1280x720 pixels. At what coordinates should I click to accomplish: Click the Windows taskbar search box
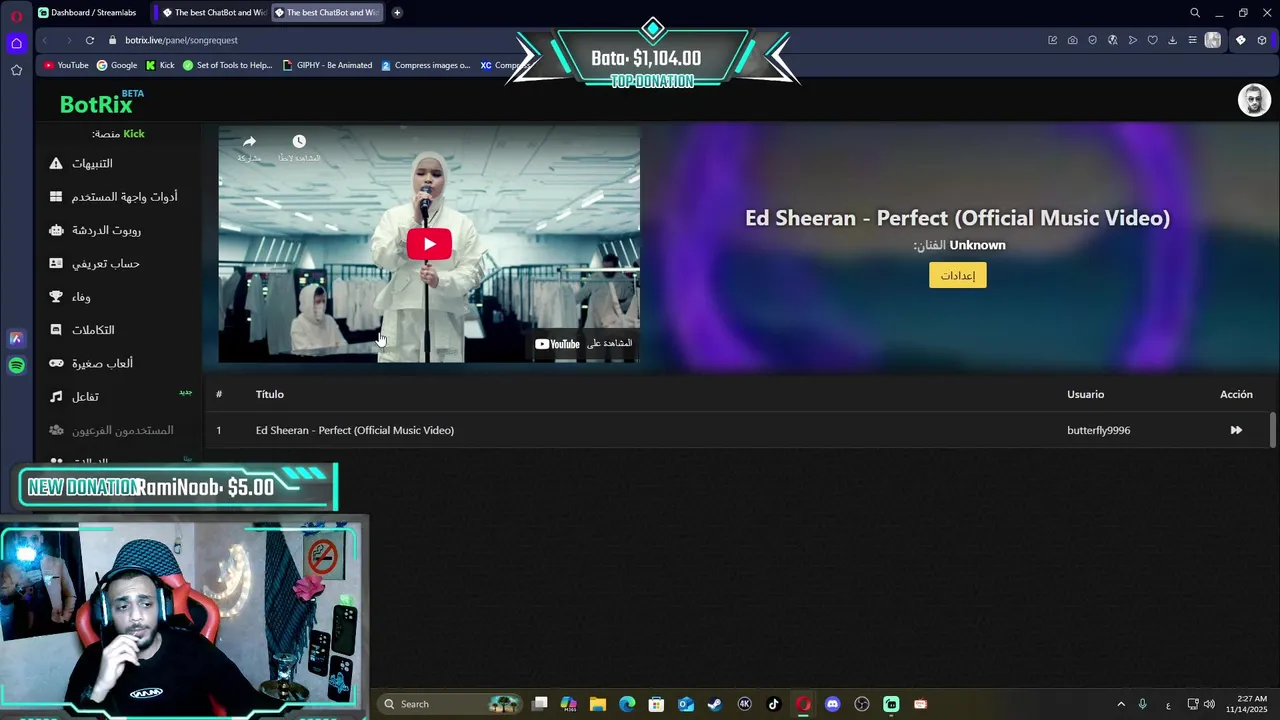click(x=448, y=704)
